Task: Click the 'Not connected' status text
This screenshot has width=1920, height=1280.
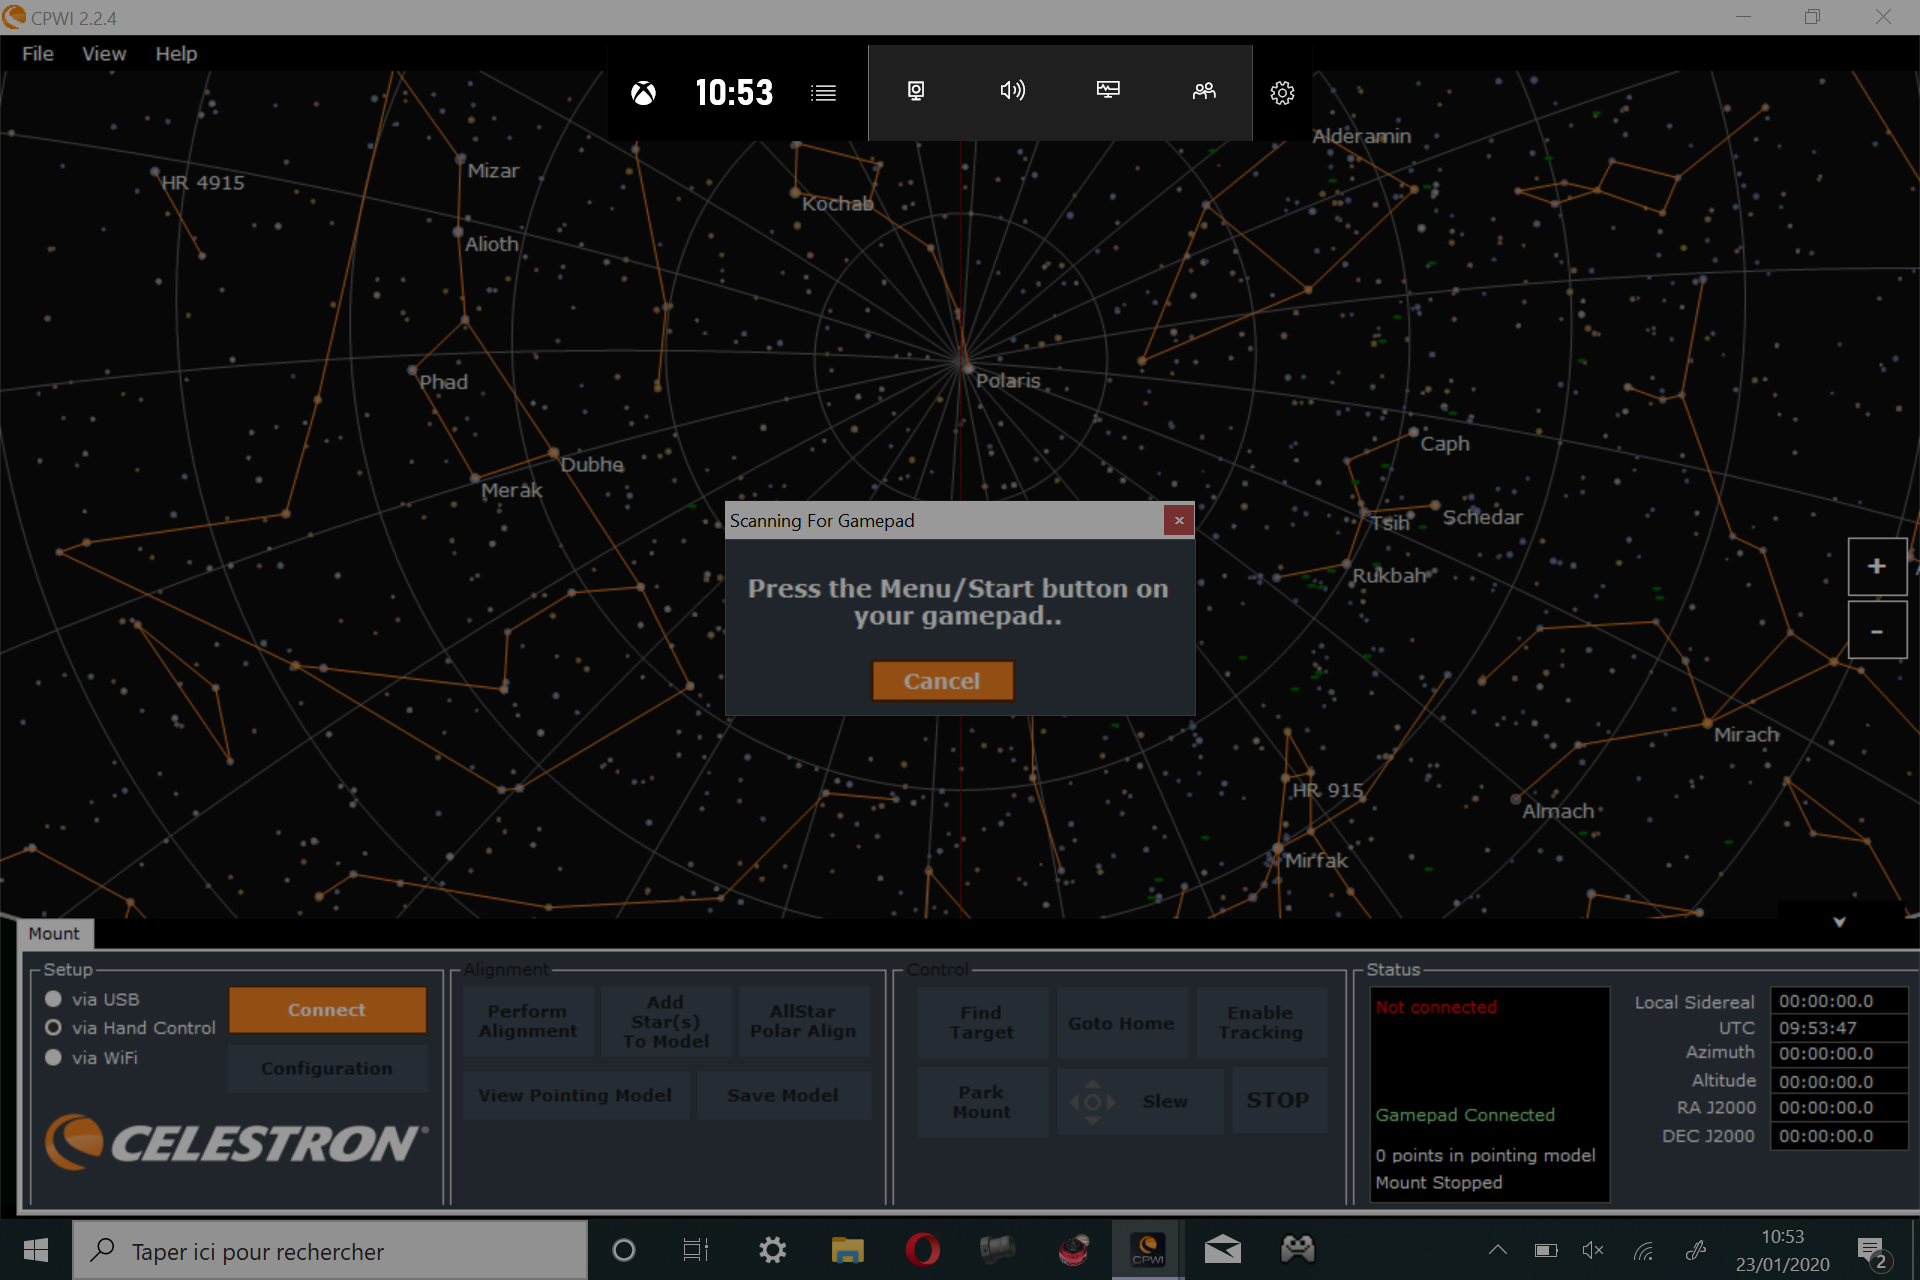Action: coord(1436,1007)
